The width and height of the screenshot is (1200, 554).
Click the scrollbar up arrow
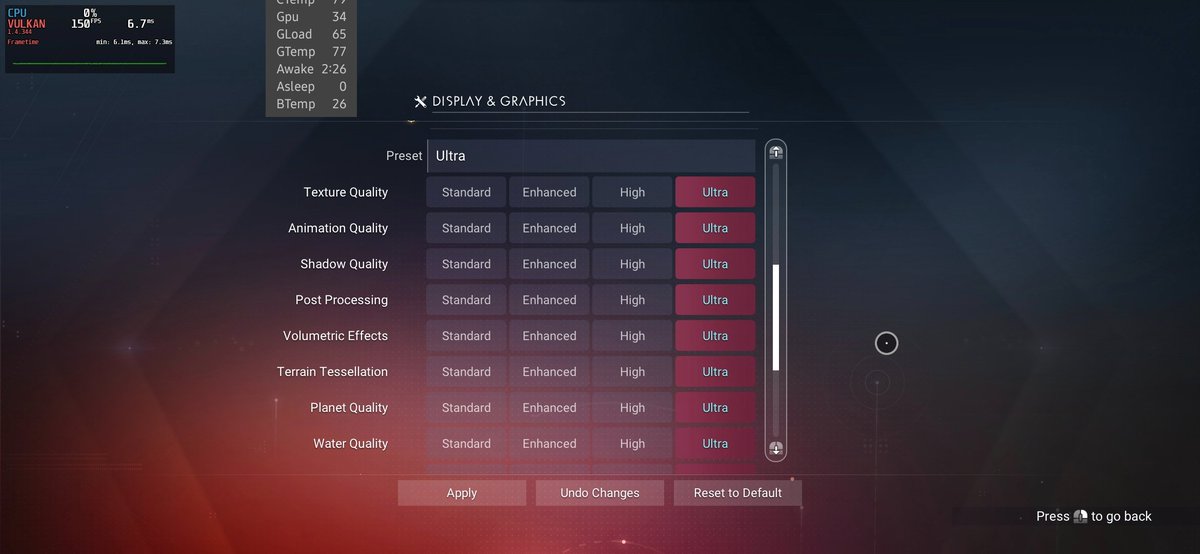776,152
